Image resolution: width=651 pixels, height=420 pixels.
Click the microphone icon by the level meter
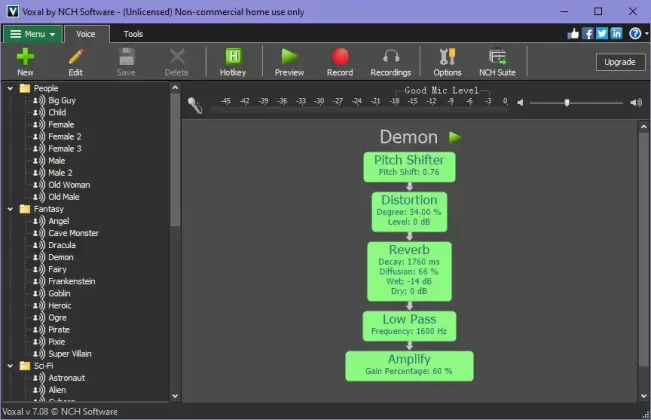pyautogui.click(x=194, y=105)
